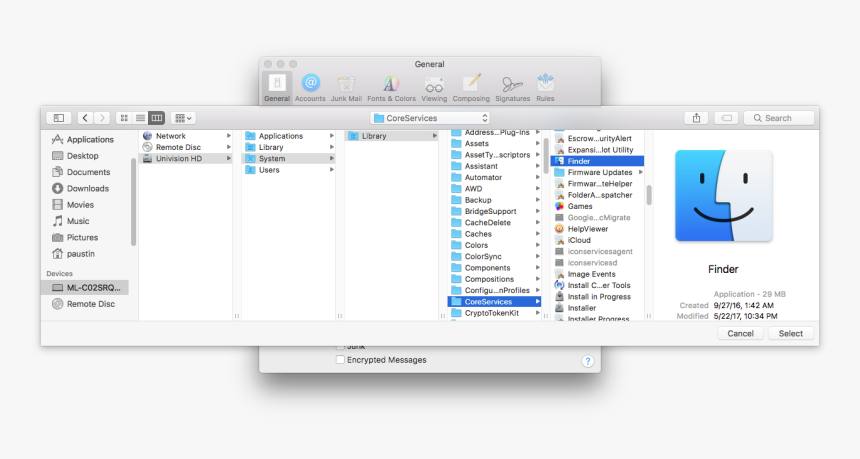The height and width of the screenshot is (459, 860).
Task: Switch to icon view
Action: pyautogui.click(x=124, y=118)
